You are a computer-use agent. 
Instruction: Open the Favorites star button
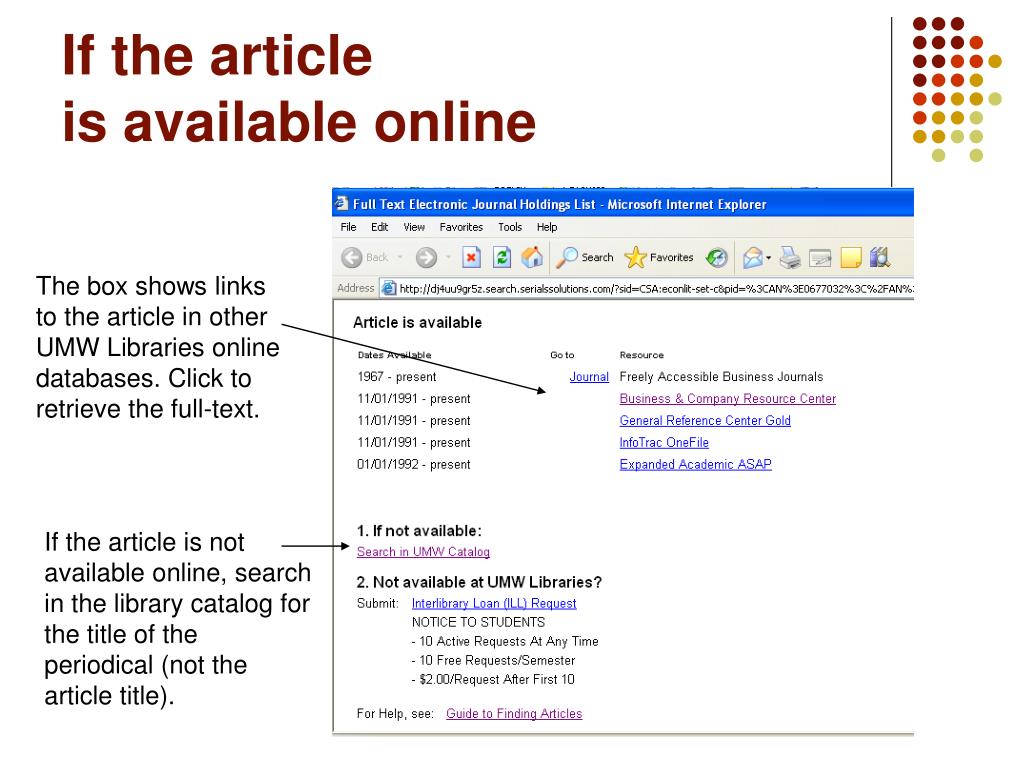[x=658, y=257]
